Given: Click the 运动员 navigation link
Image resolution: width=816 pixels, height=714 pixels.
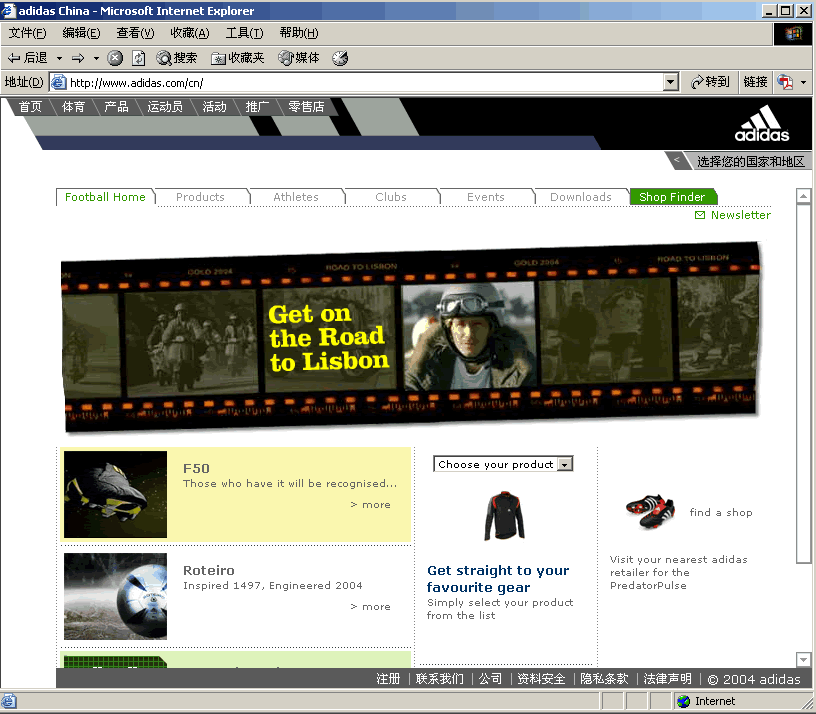Looking at the screenshot, I should coord(165,107).
